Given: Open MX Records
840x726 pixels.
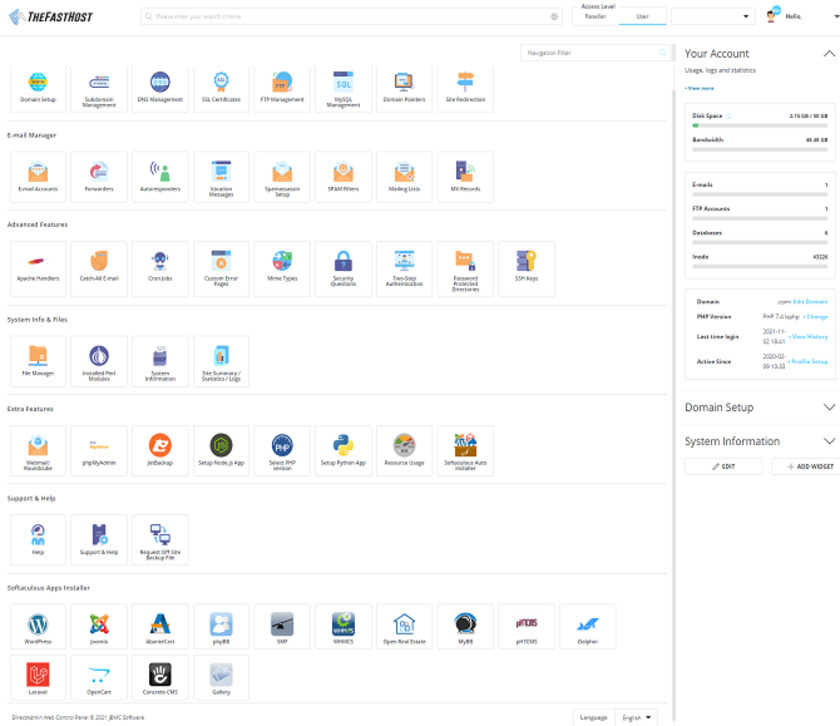Looking at the screenshot, I should tap(466, 177).
